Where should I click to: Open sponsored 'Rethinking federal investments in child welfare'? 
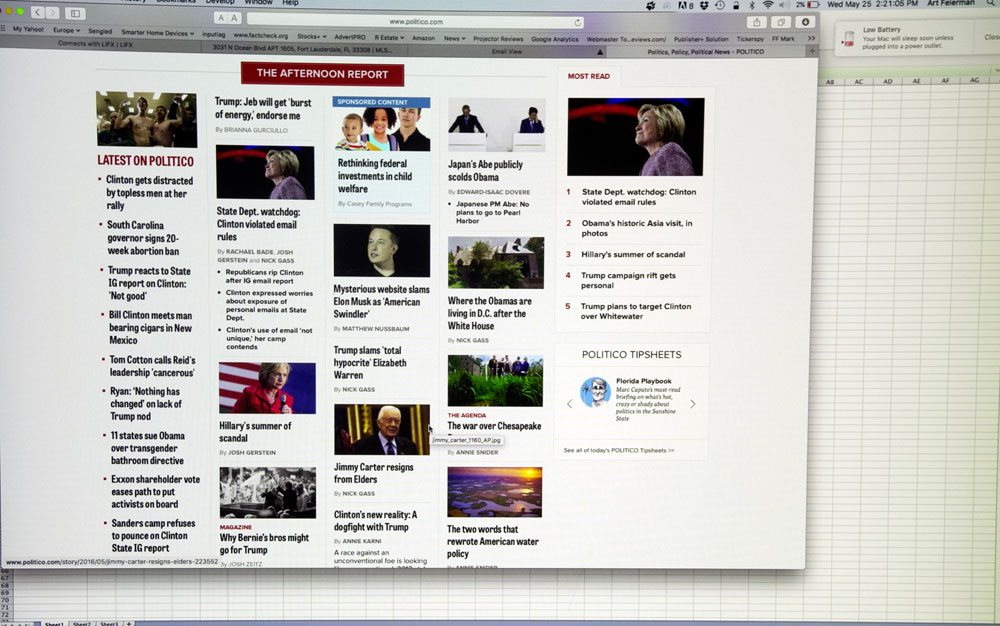click(x=375, y=176)
